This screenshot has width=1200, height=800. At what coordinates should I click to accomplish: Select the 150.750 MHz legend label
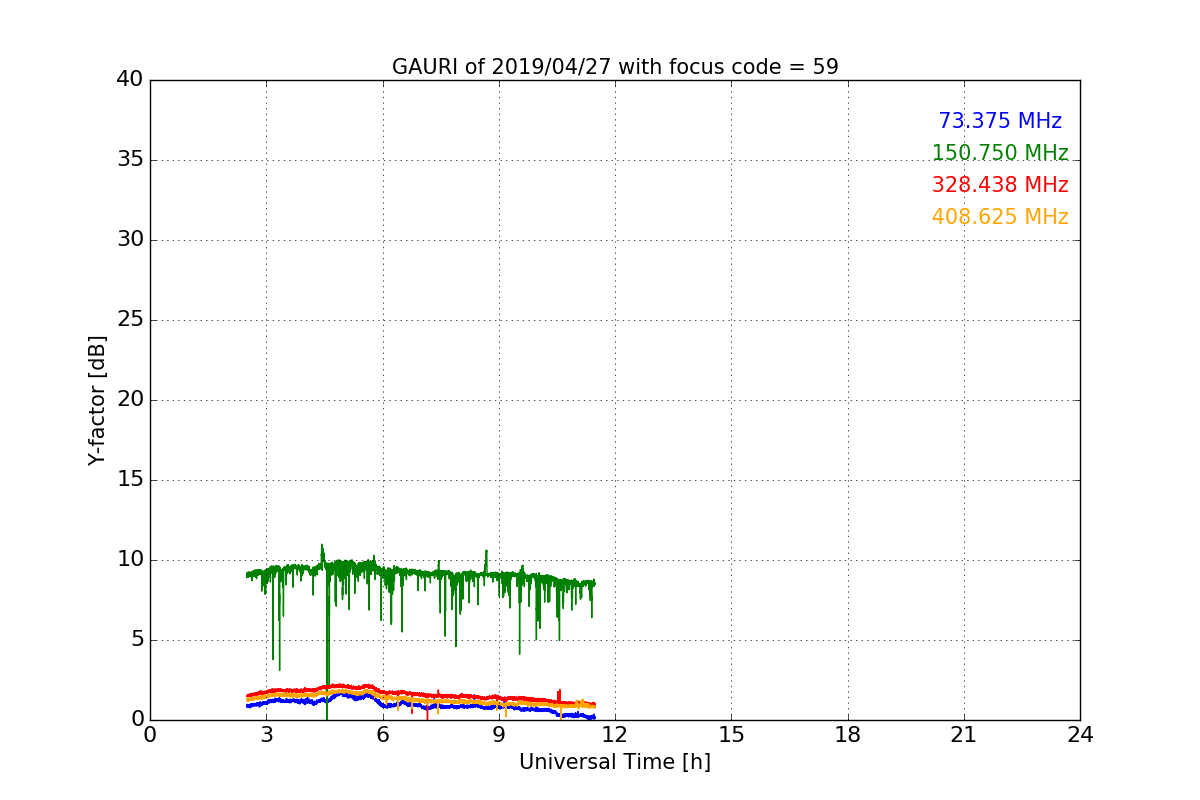[1000, 153]
